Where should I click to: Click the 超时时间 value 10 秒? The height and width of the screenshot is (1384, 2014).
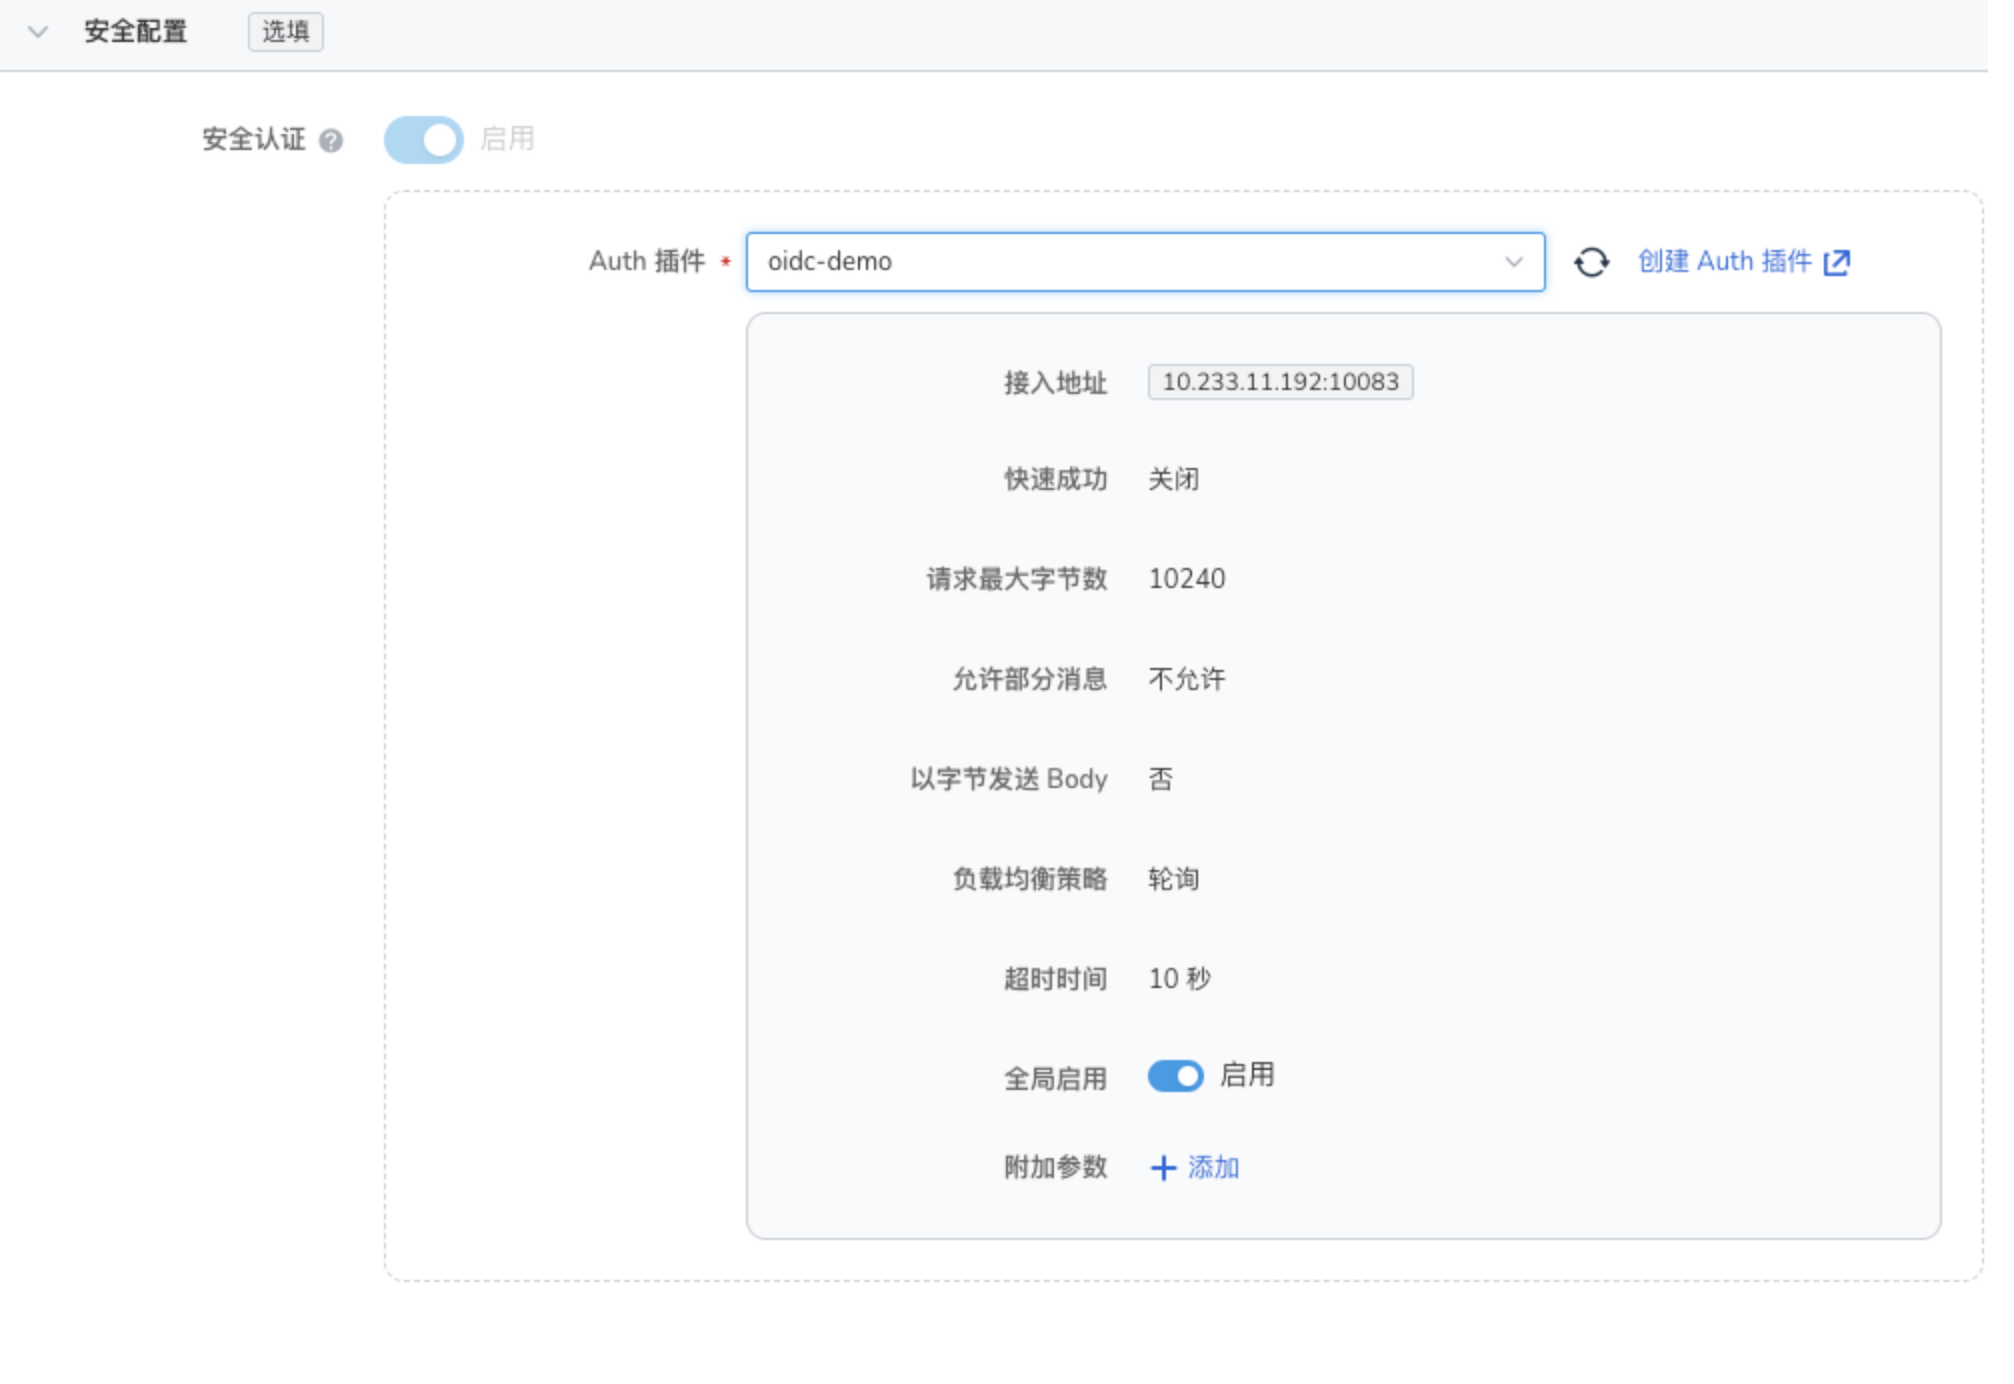point(1180,978)
